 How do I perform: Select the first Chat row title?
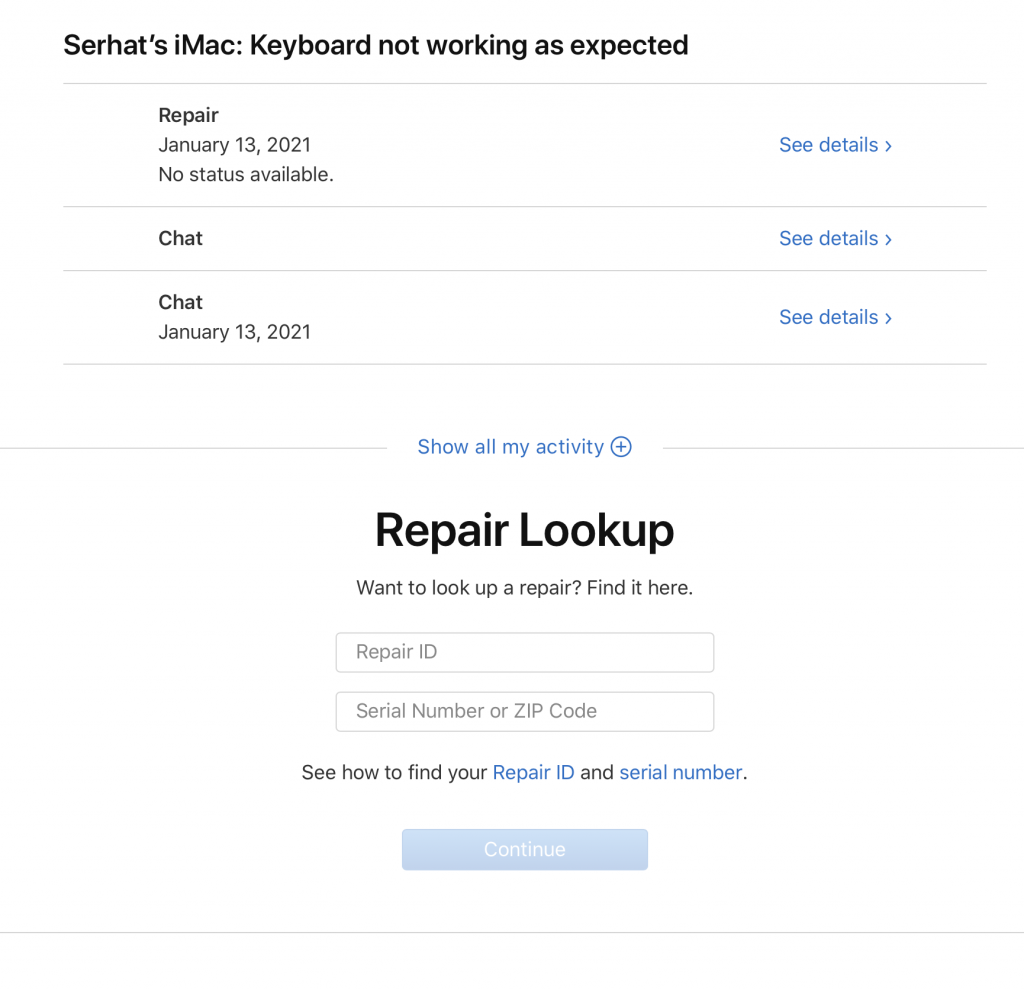(180, 238)
